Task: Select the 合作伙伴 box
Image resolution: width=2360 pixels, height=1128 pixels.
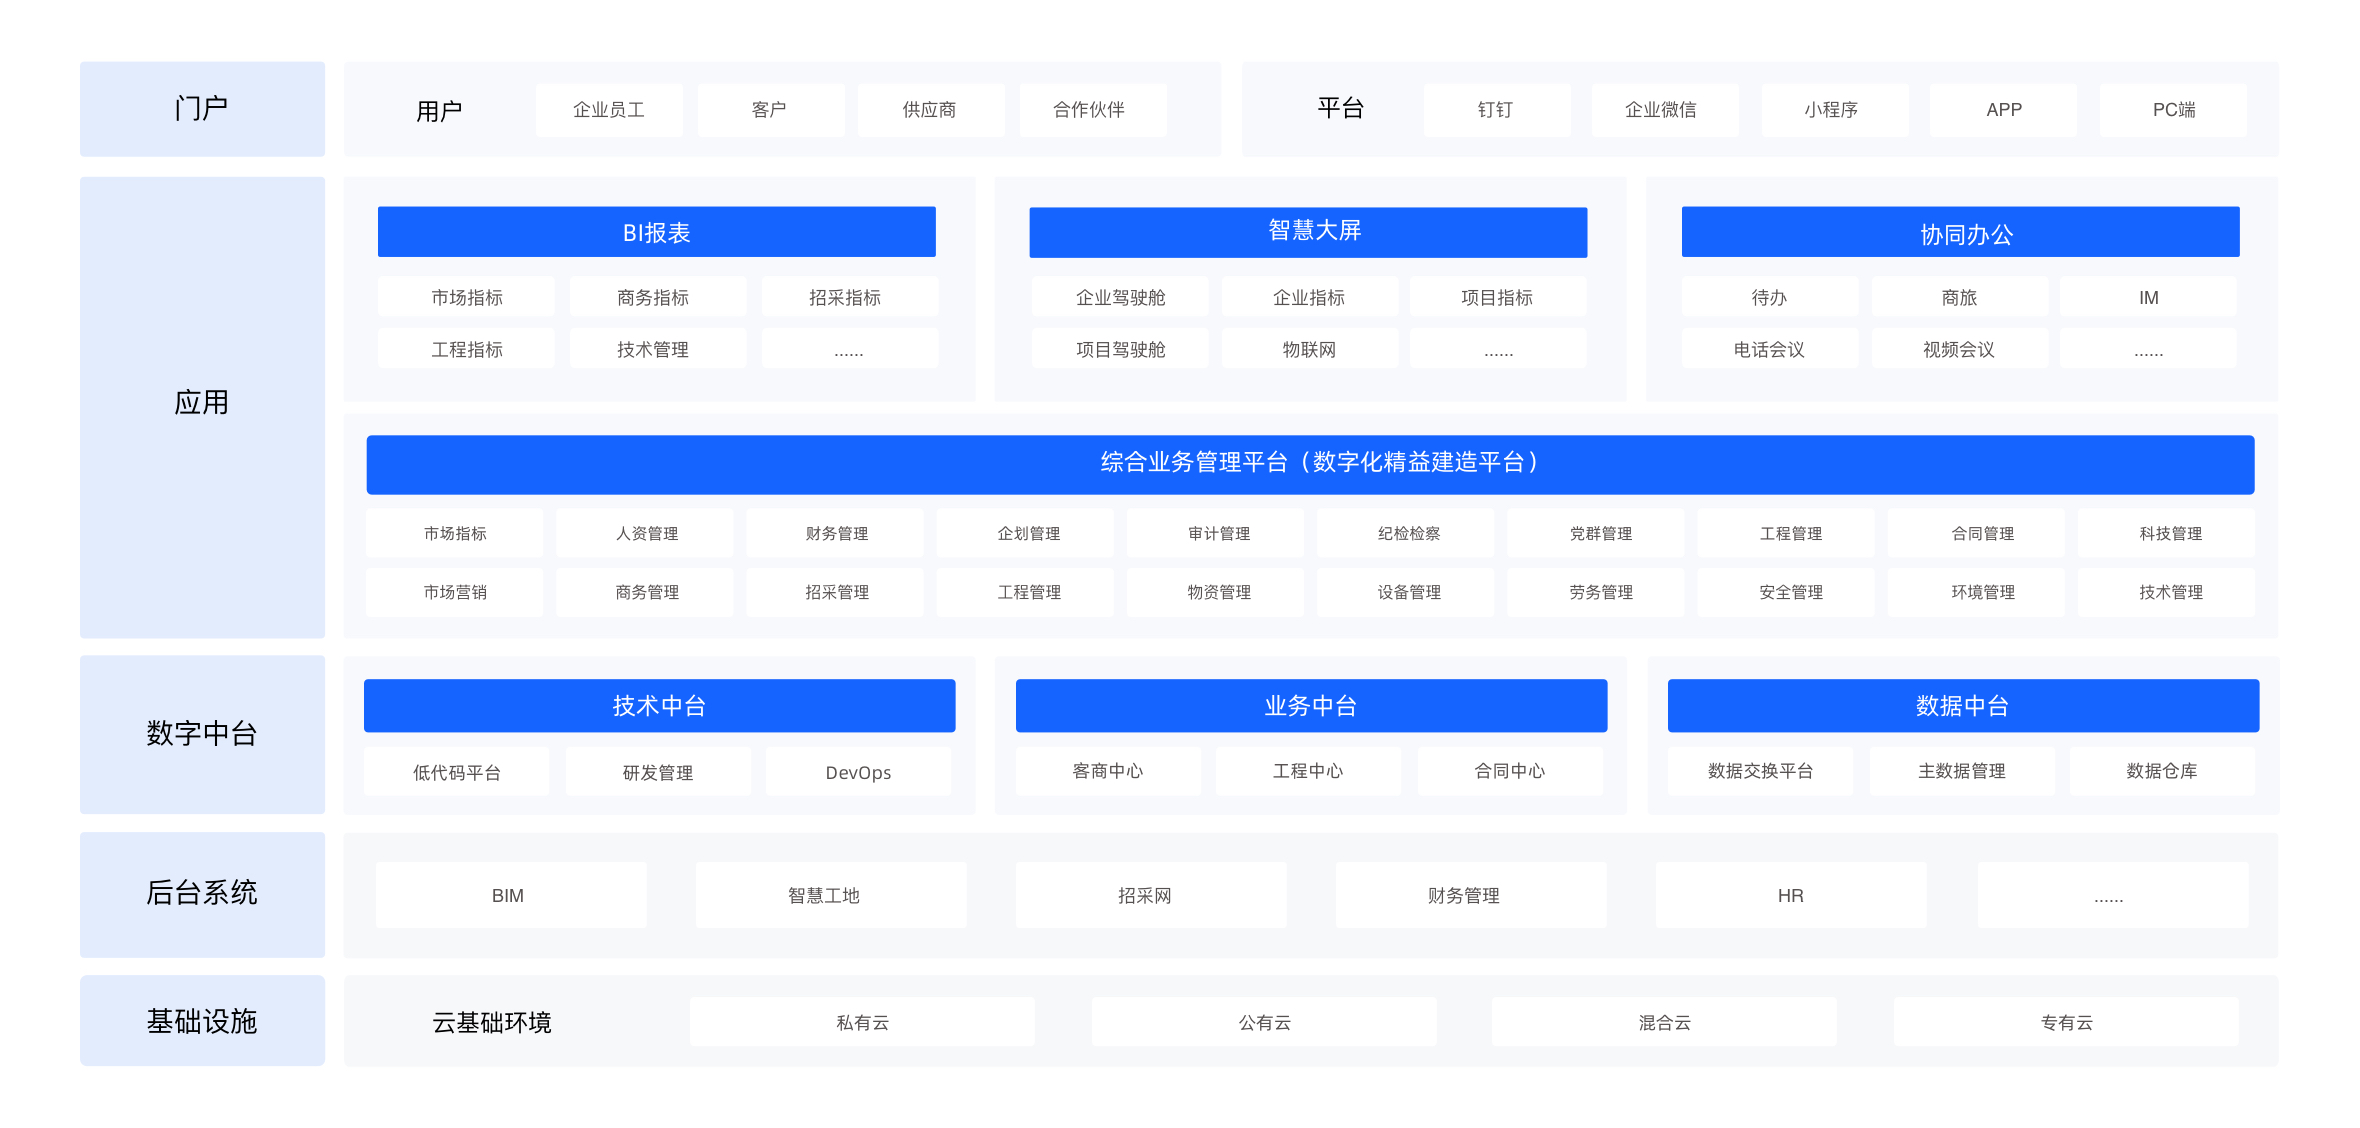Action: click(1092, 110)
